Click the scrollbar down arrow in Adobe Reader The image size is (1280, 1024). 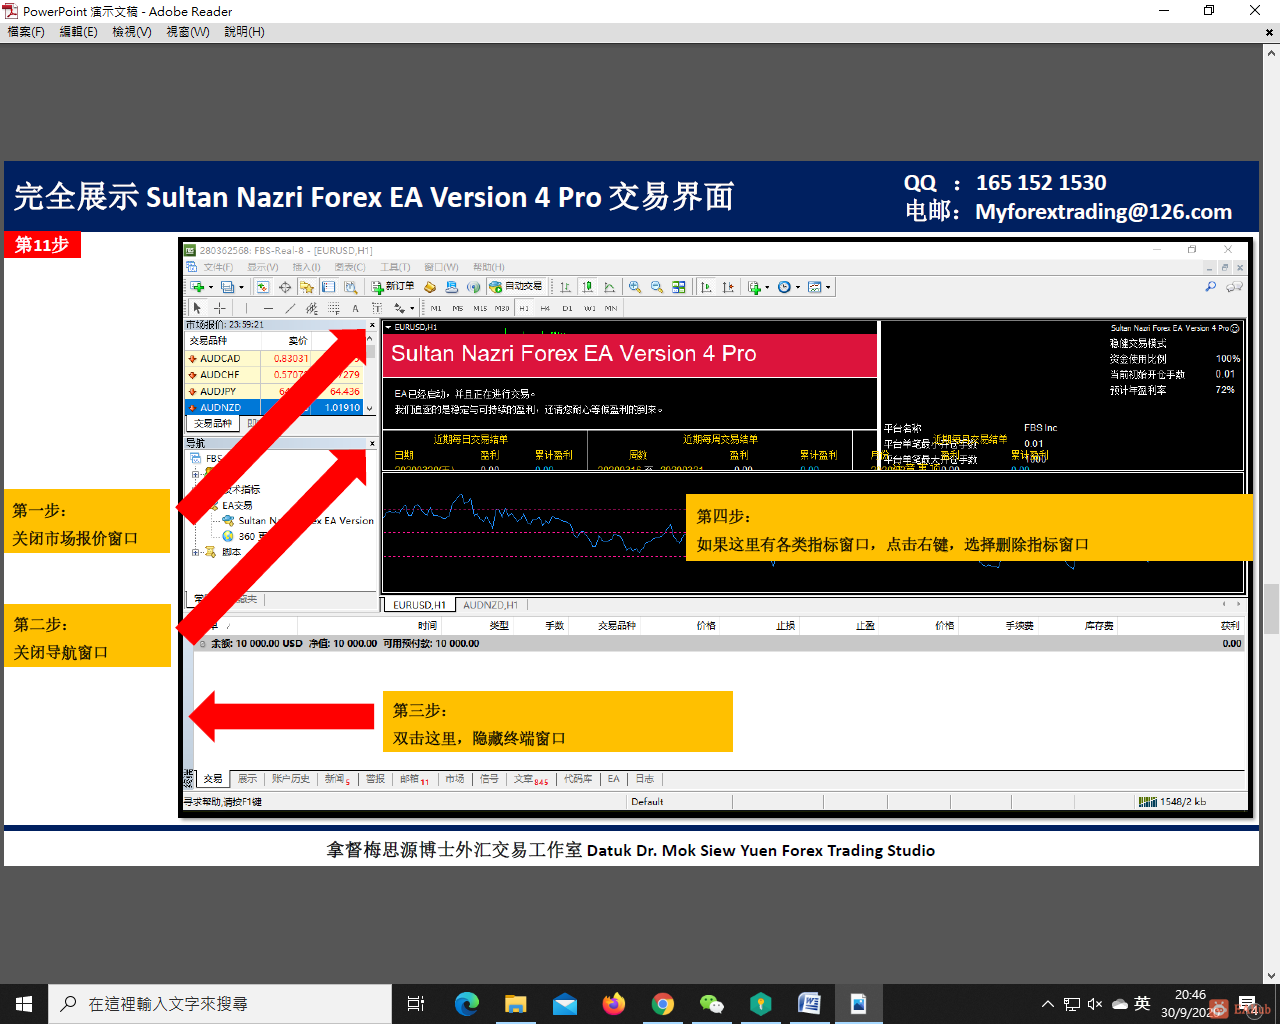[1271, 975]
